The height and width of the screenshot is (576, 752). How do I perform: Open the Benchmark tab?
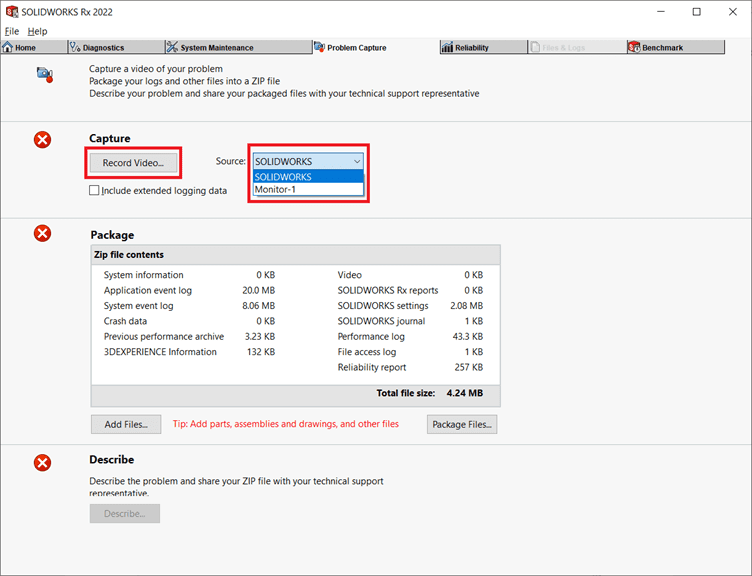click(676, 47)
